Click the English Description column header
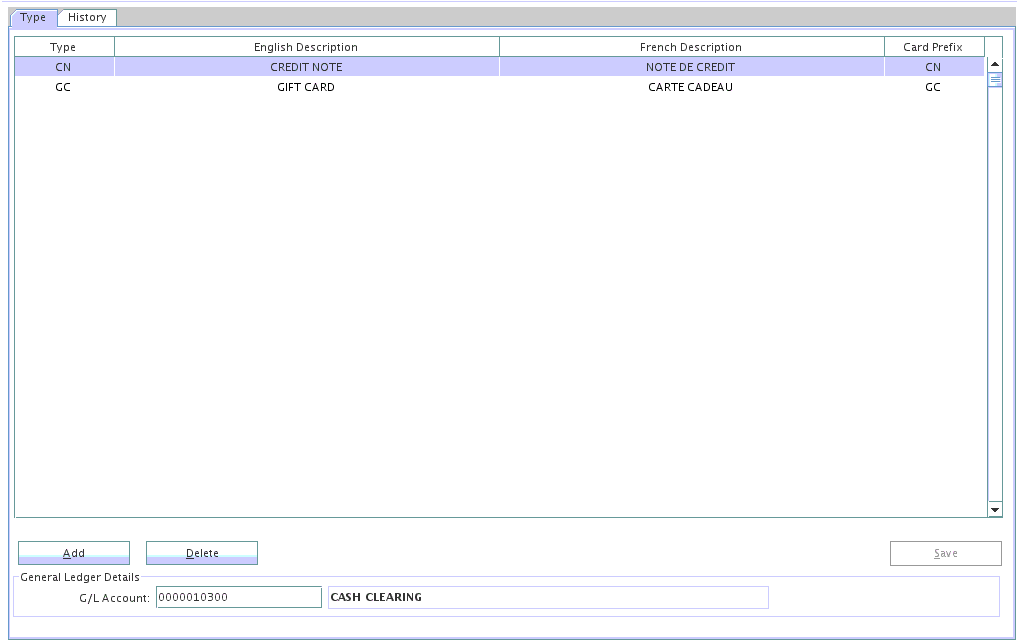Image resolution: width=1017 pixels, height=641 pixels. (x=306, y=47)
